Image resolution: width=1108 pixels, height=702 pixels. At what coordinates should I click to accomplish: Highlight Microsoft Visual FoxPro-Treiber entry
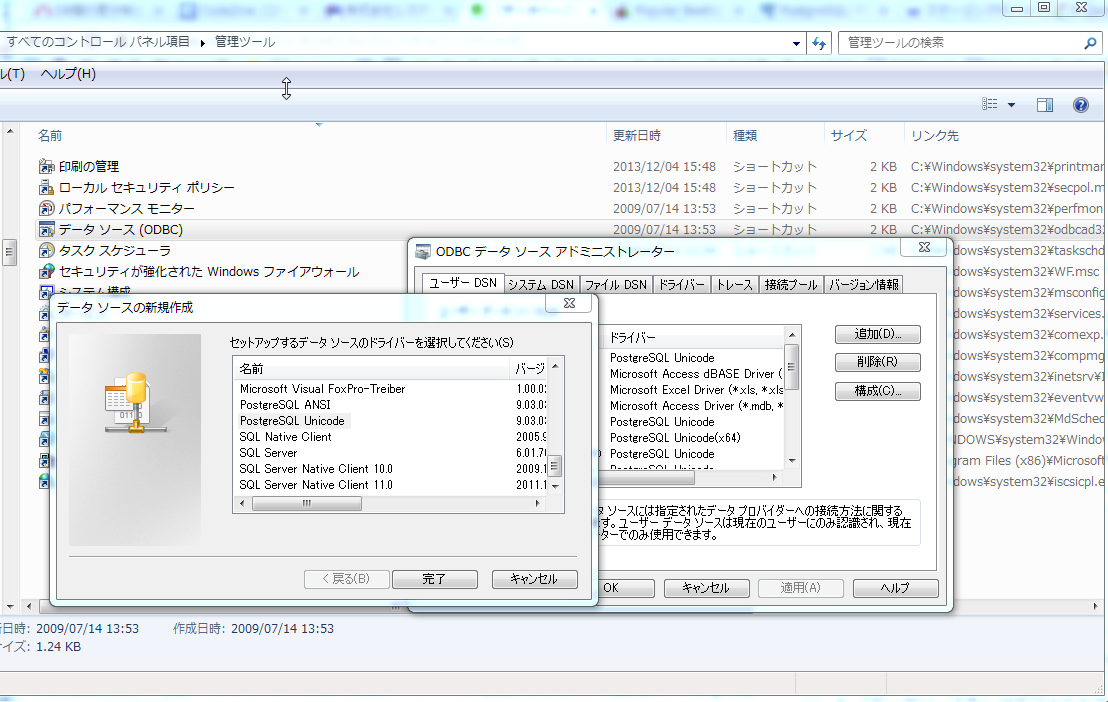coord(320,389)
